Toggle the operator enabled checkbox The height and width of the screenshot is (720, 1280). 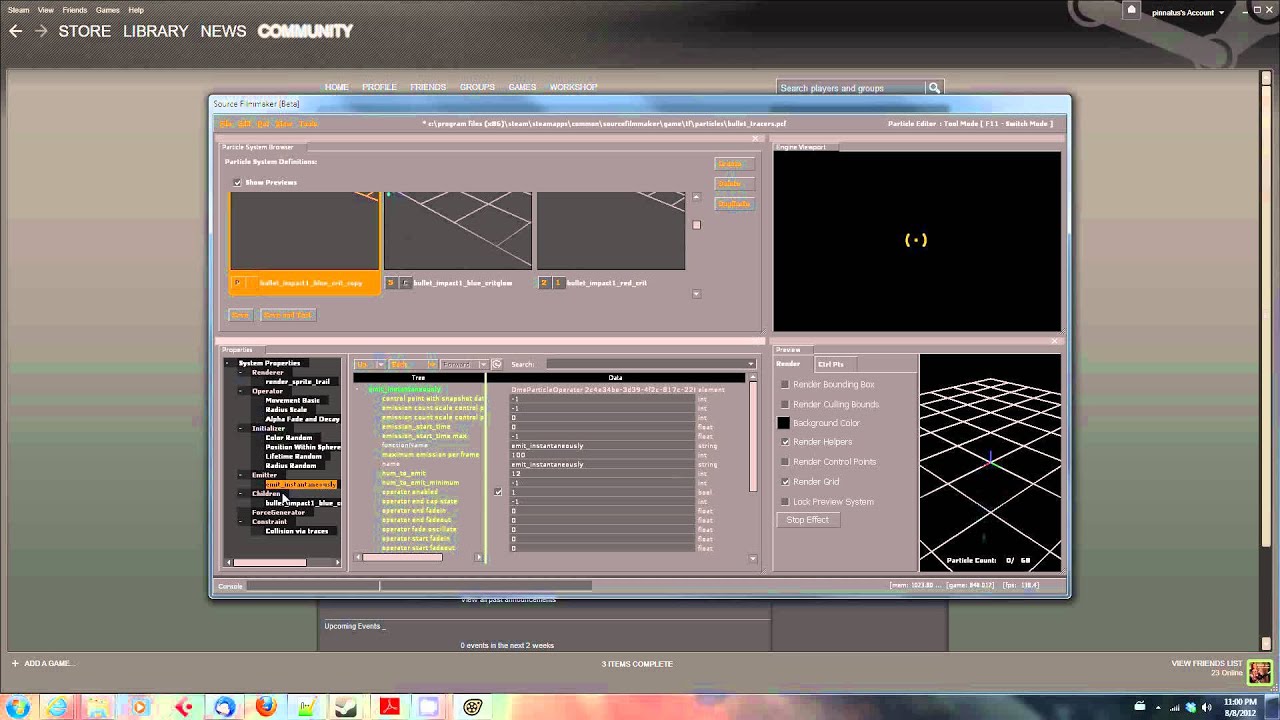[x=498, y=492]
